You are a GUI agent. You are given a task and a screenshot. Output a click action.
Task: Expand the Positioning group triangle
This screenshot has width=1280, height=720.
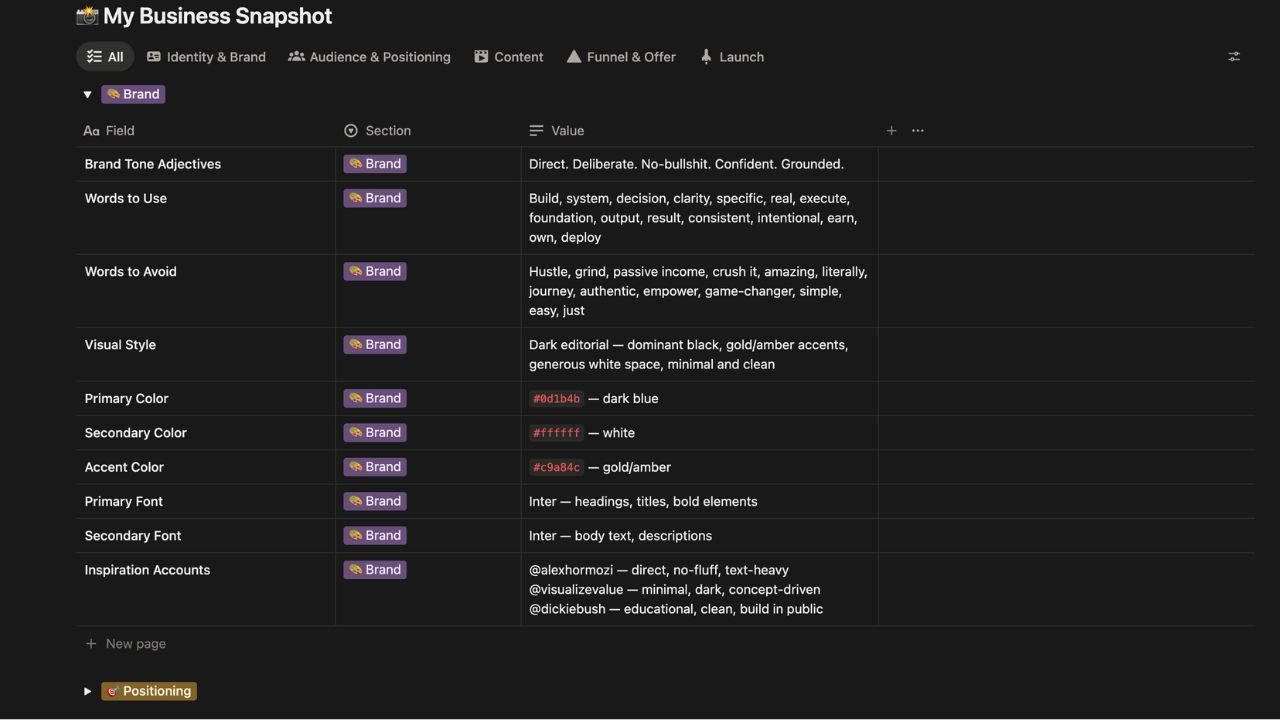coord(87,691)
